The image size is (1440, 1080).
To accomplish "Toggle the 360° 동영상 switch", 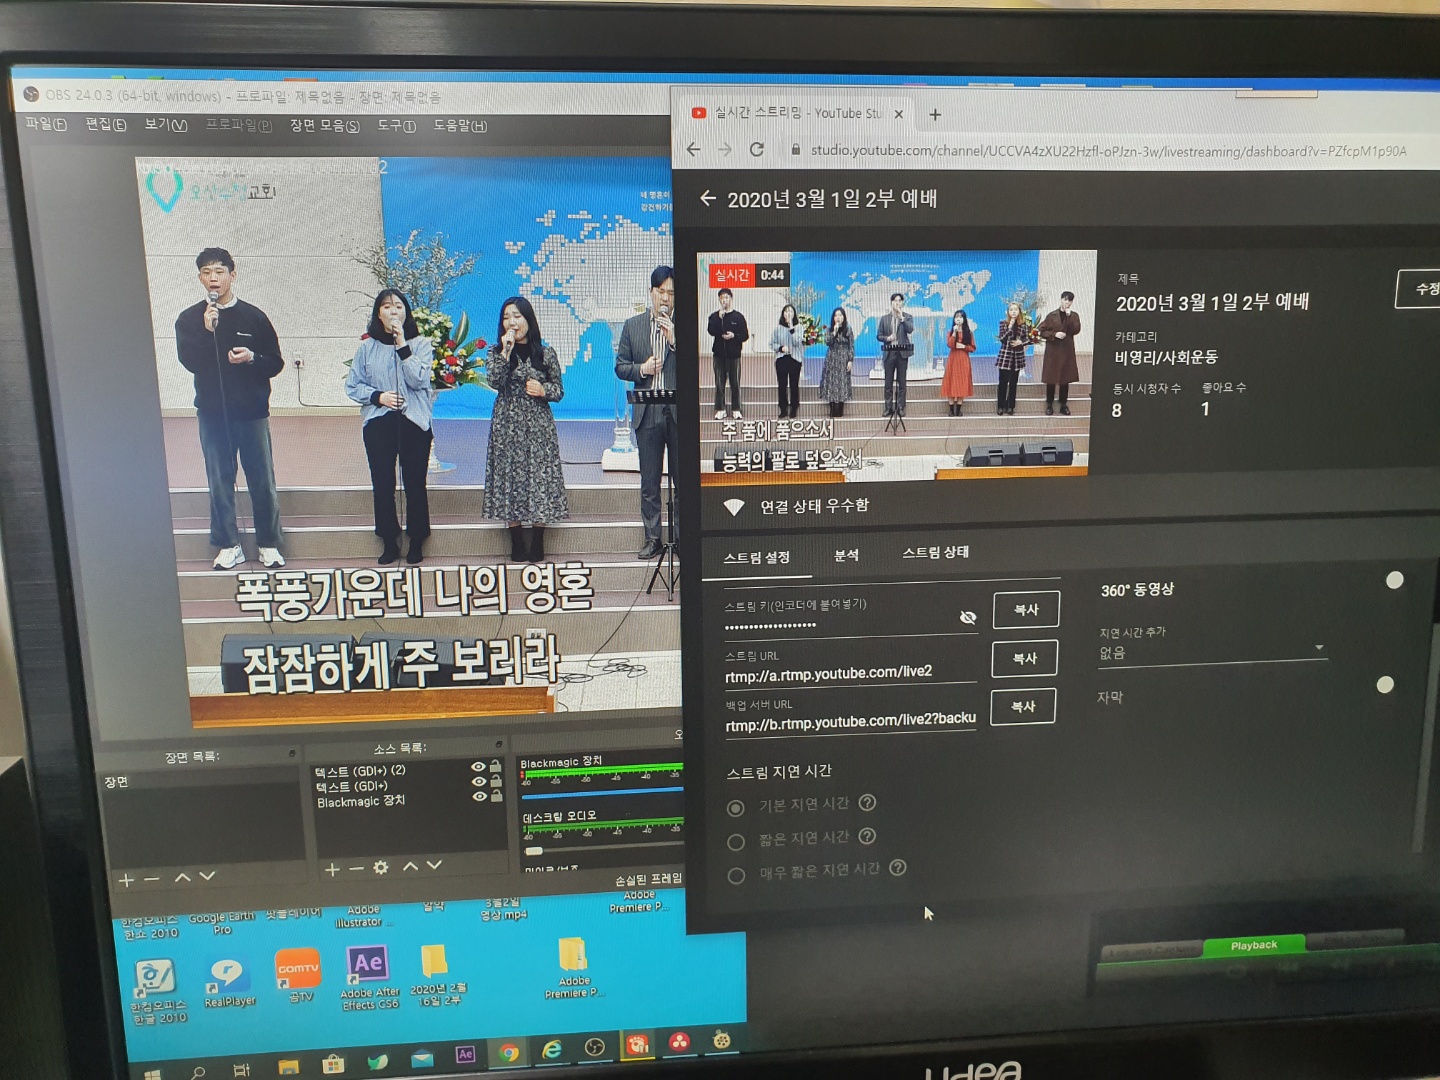I will click(x=1395, y=580).
